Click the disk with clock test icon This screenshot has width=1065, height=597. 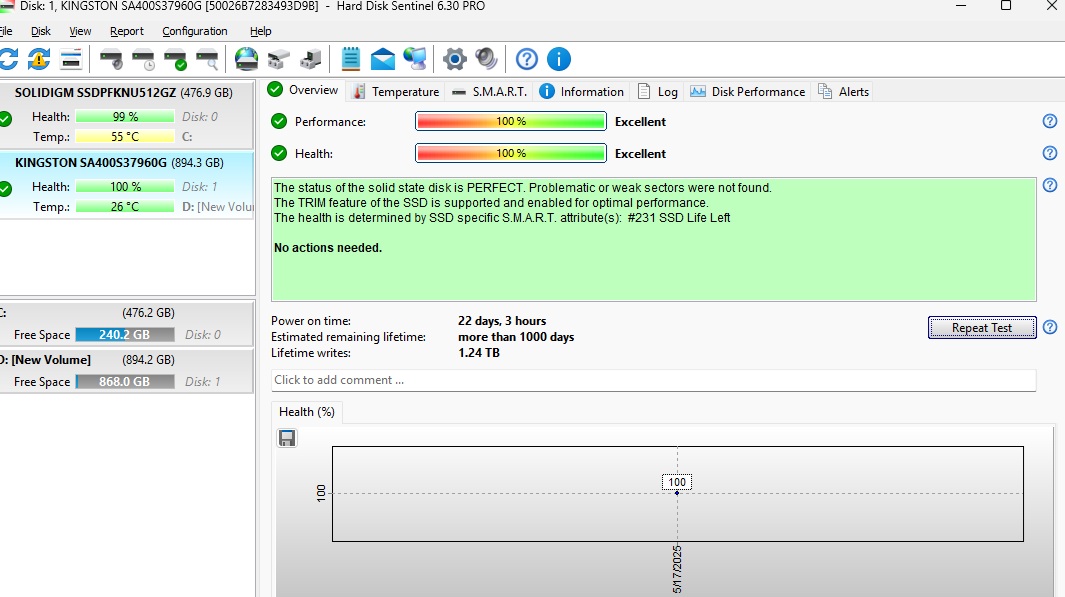143,60
